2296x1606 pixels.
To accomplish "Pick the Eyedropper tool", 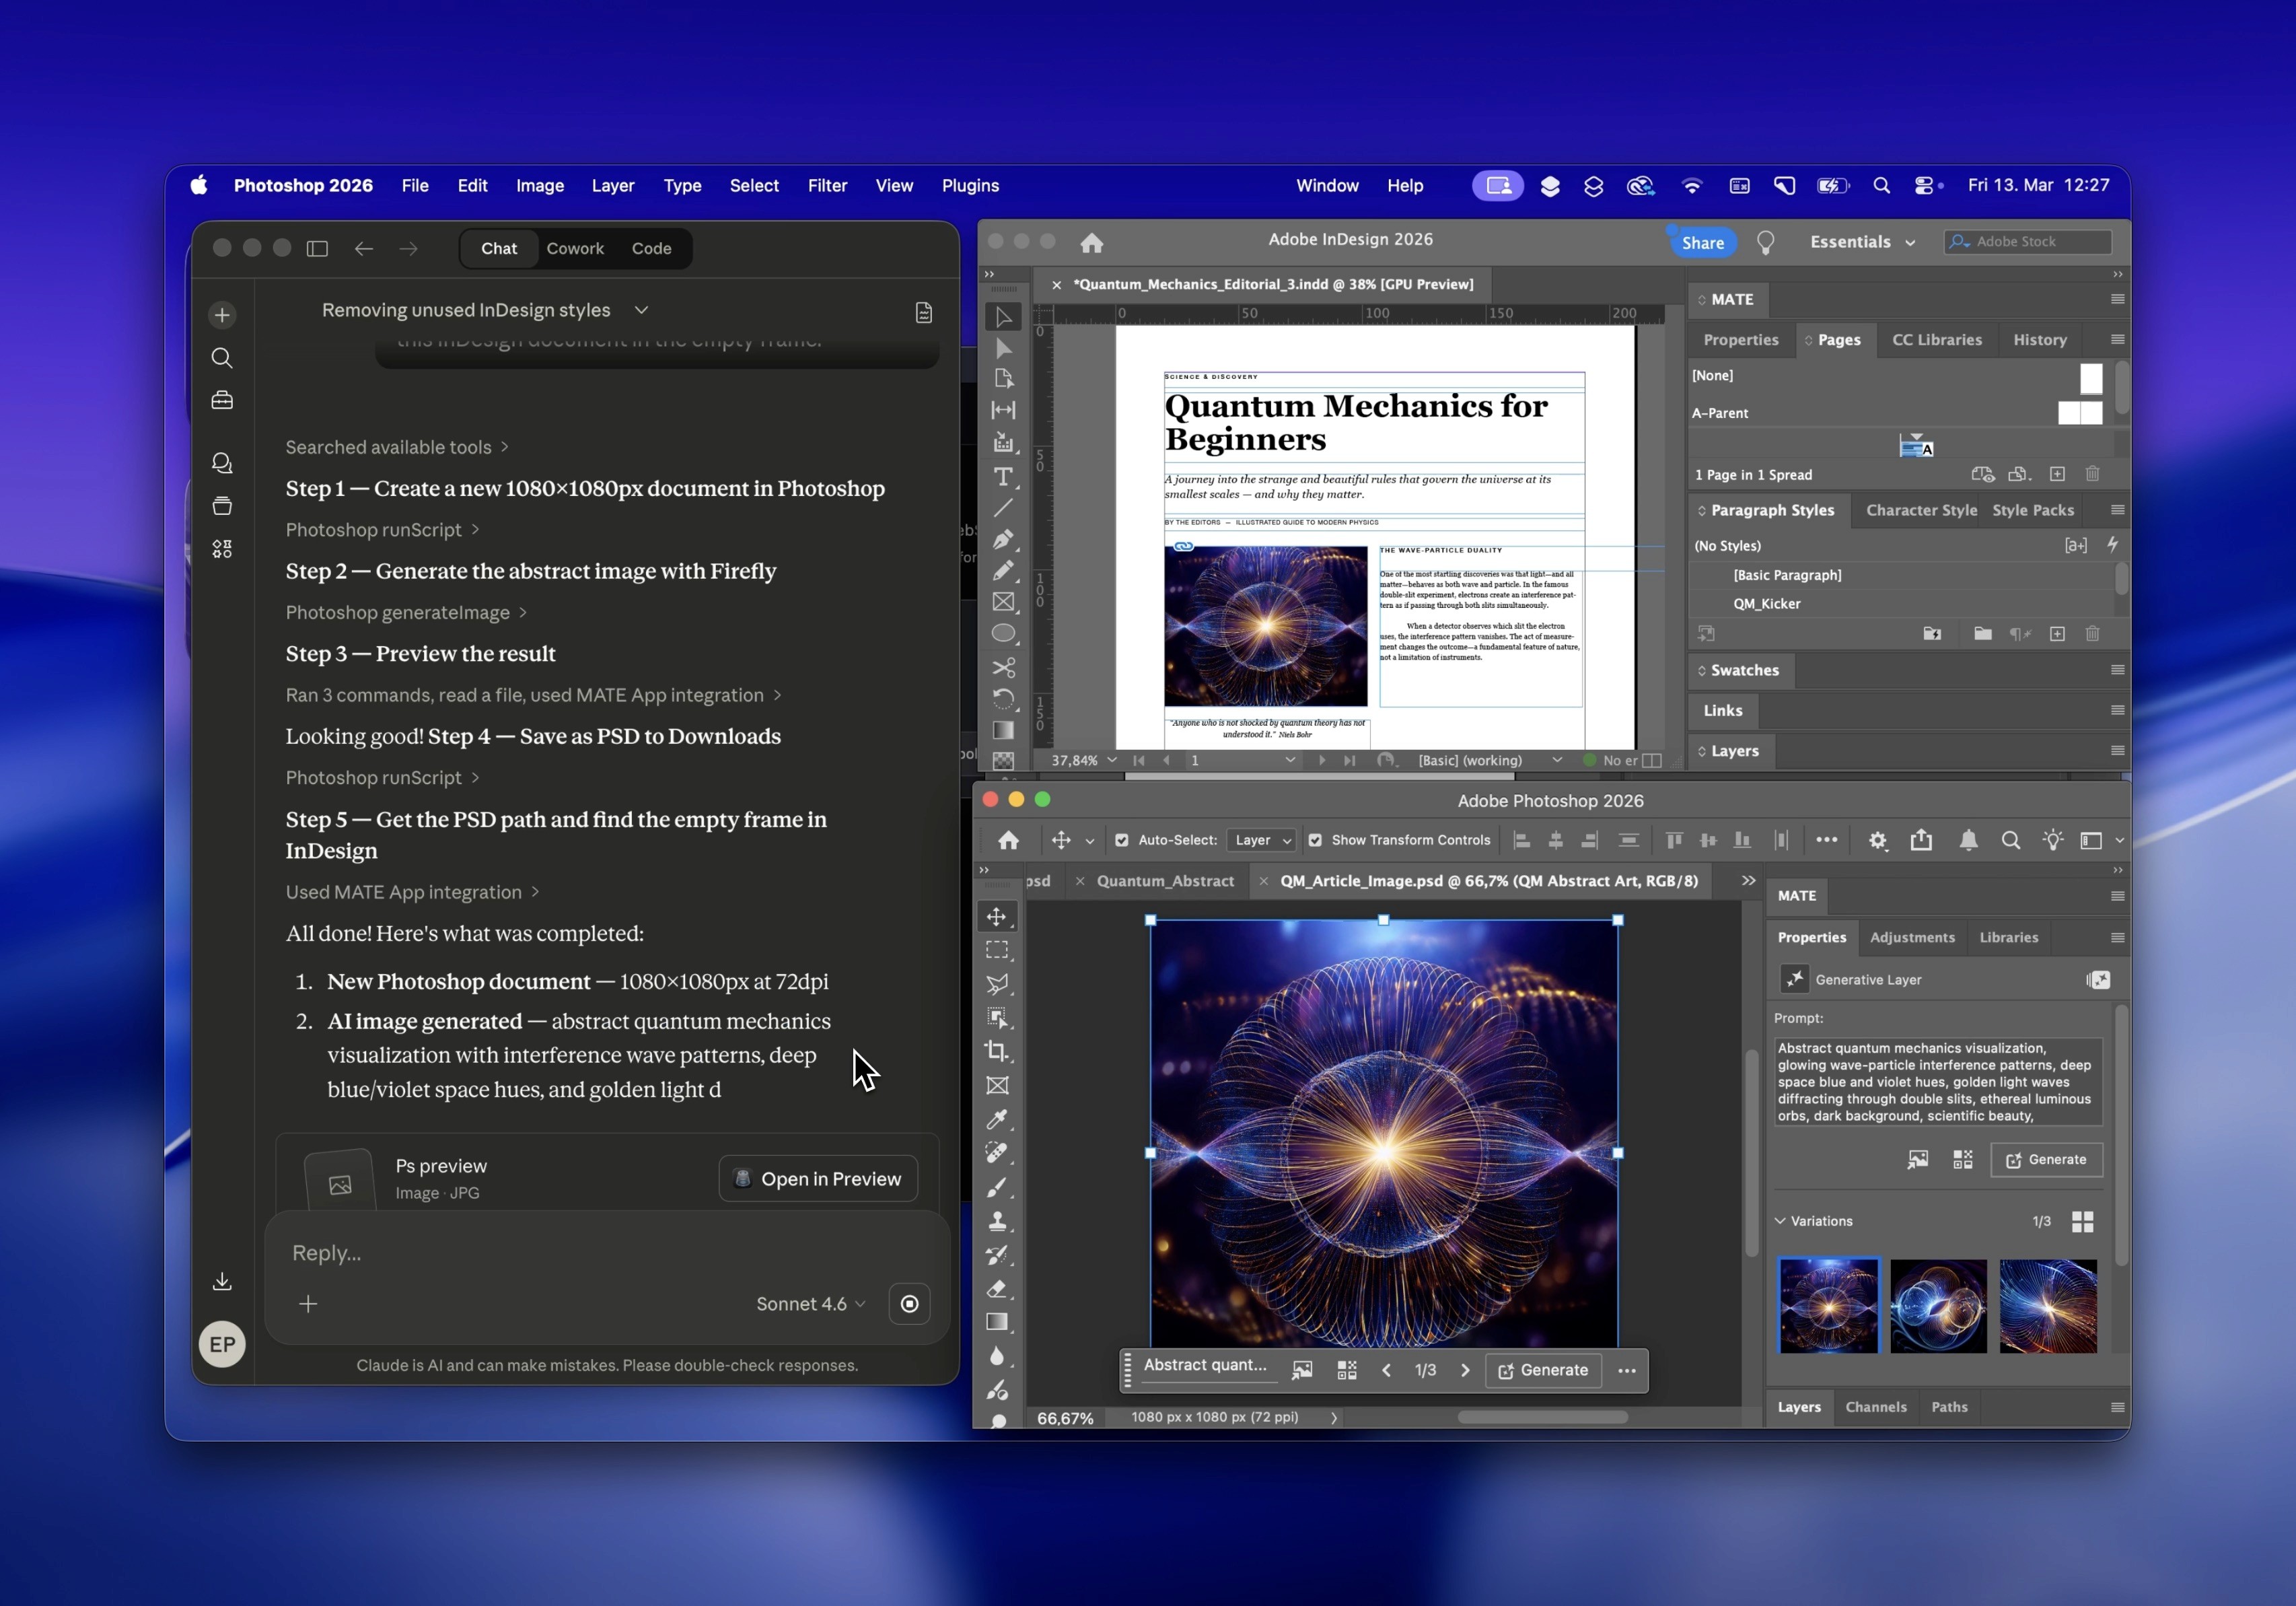I will [997, 1119].
